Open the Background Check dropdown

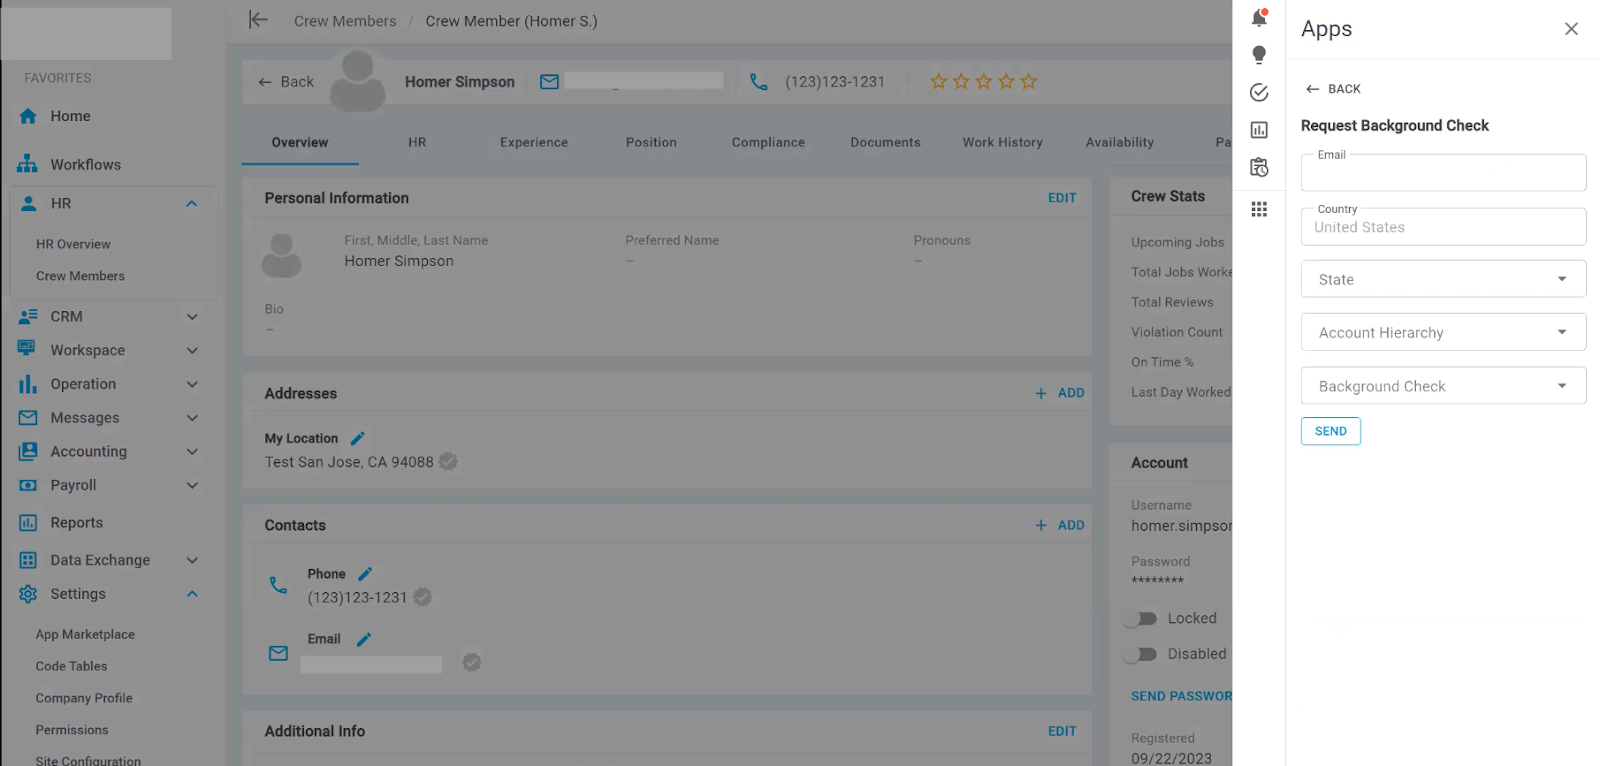(1443, 386)
